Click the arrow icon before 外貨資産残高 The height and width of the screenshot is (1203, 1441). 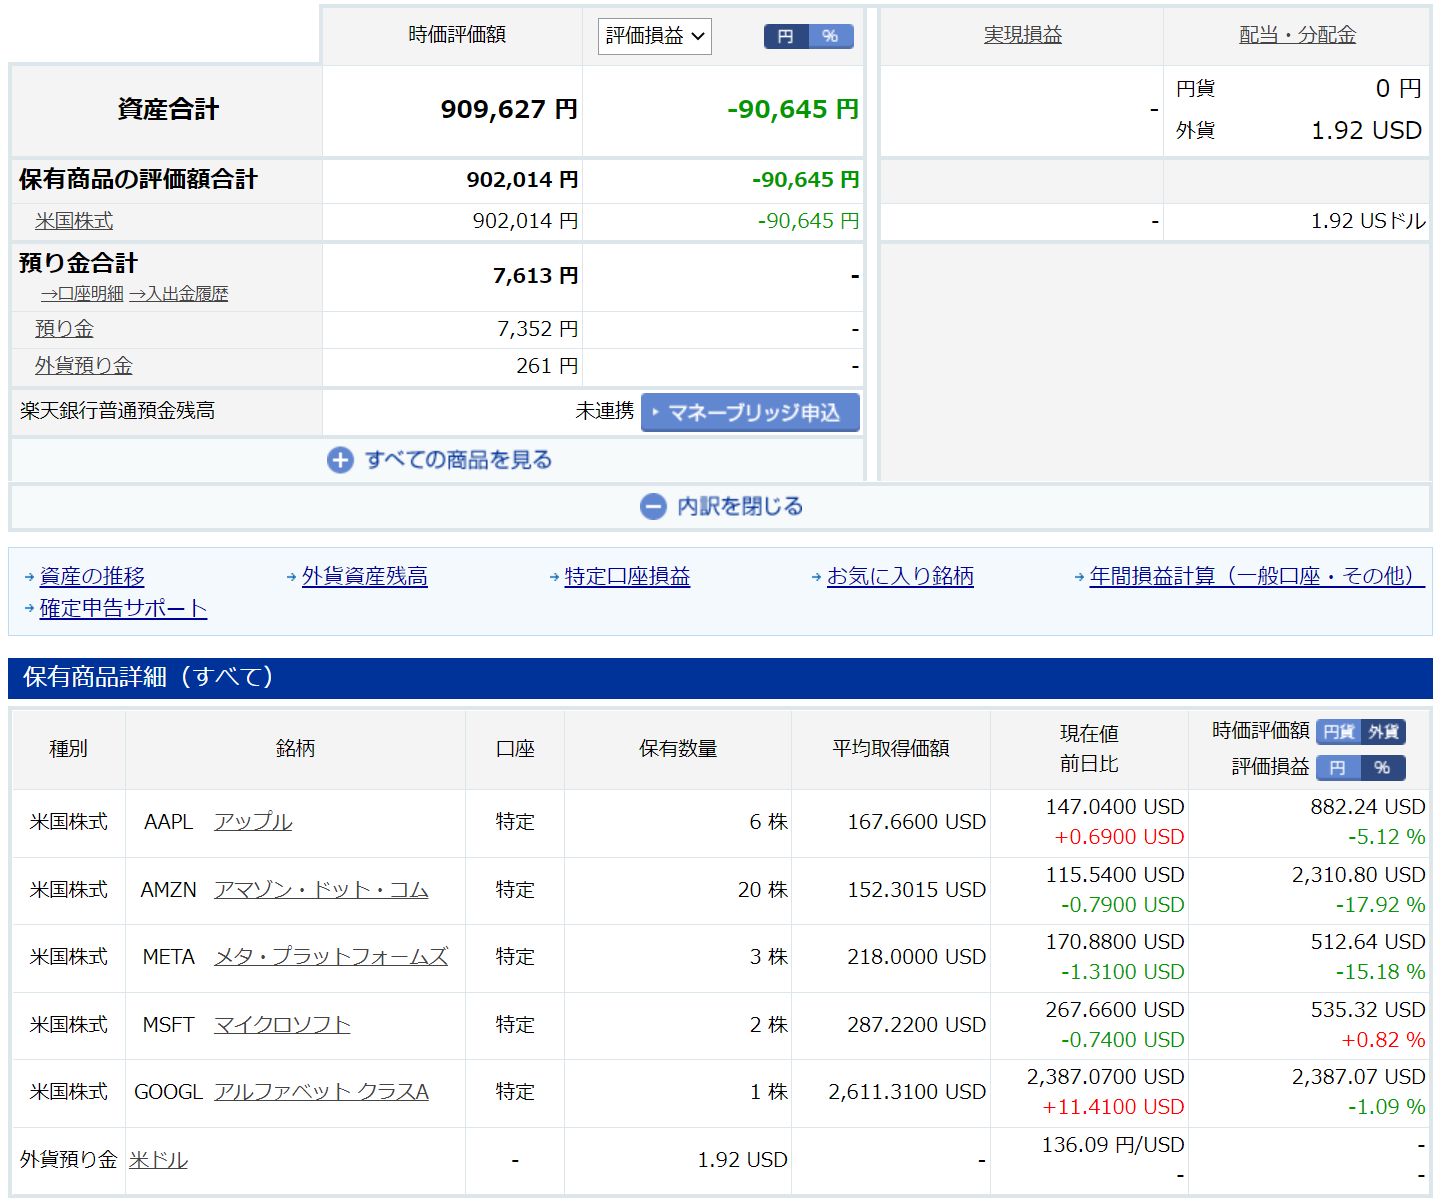(291, 577)
